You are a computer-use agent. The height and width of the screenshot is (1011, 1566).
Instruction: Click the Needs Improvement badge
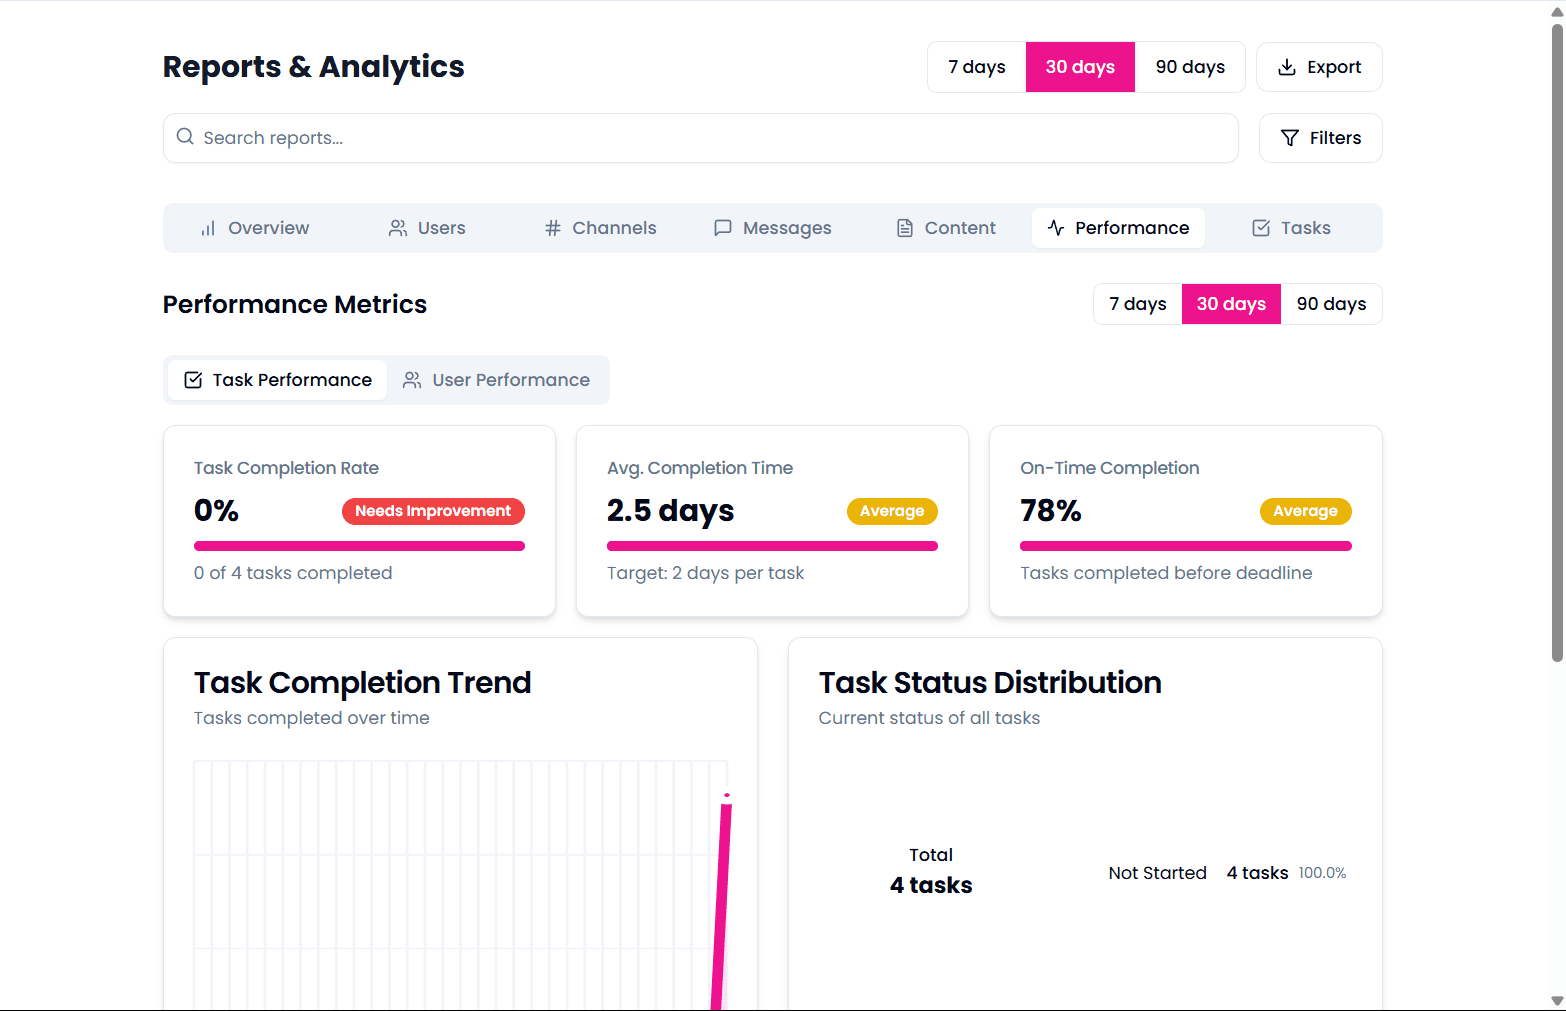point(433,511)
